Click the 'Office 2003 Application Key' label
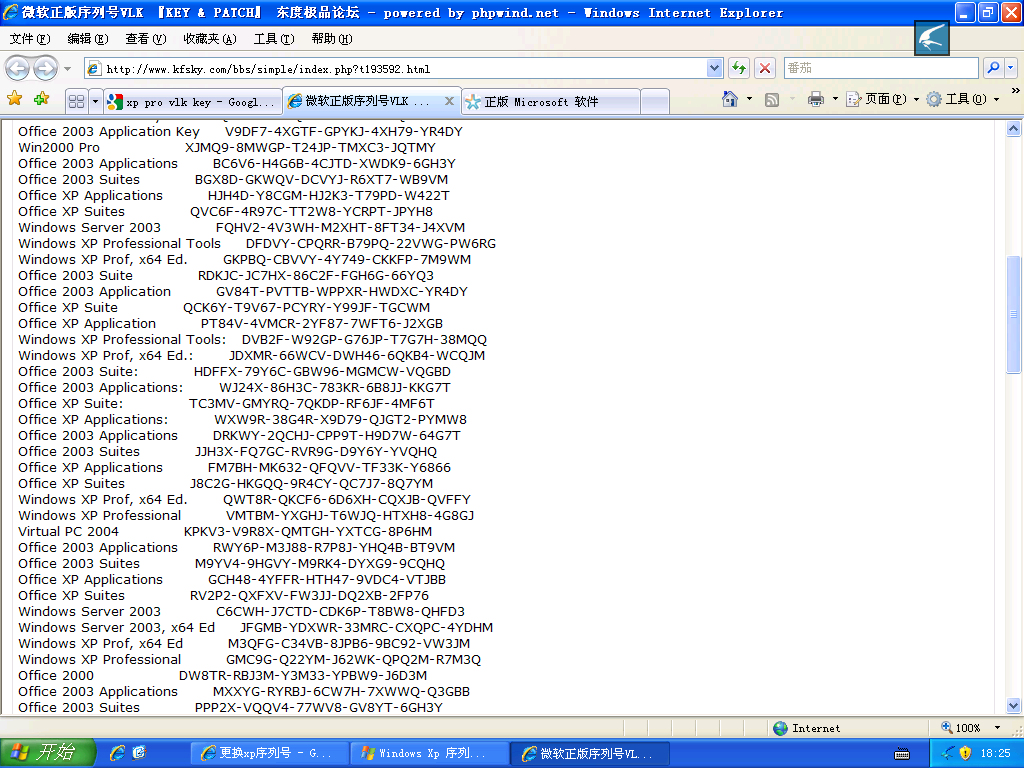 pos(109,131)
